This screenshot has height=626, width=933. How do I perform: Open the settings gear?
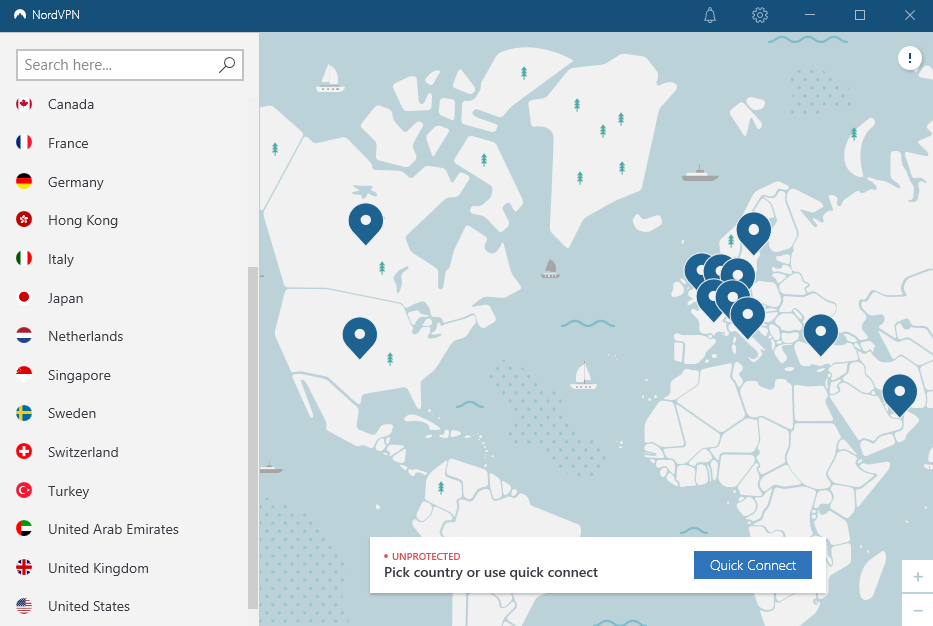coord(760,15)
